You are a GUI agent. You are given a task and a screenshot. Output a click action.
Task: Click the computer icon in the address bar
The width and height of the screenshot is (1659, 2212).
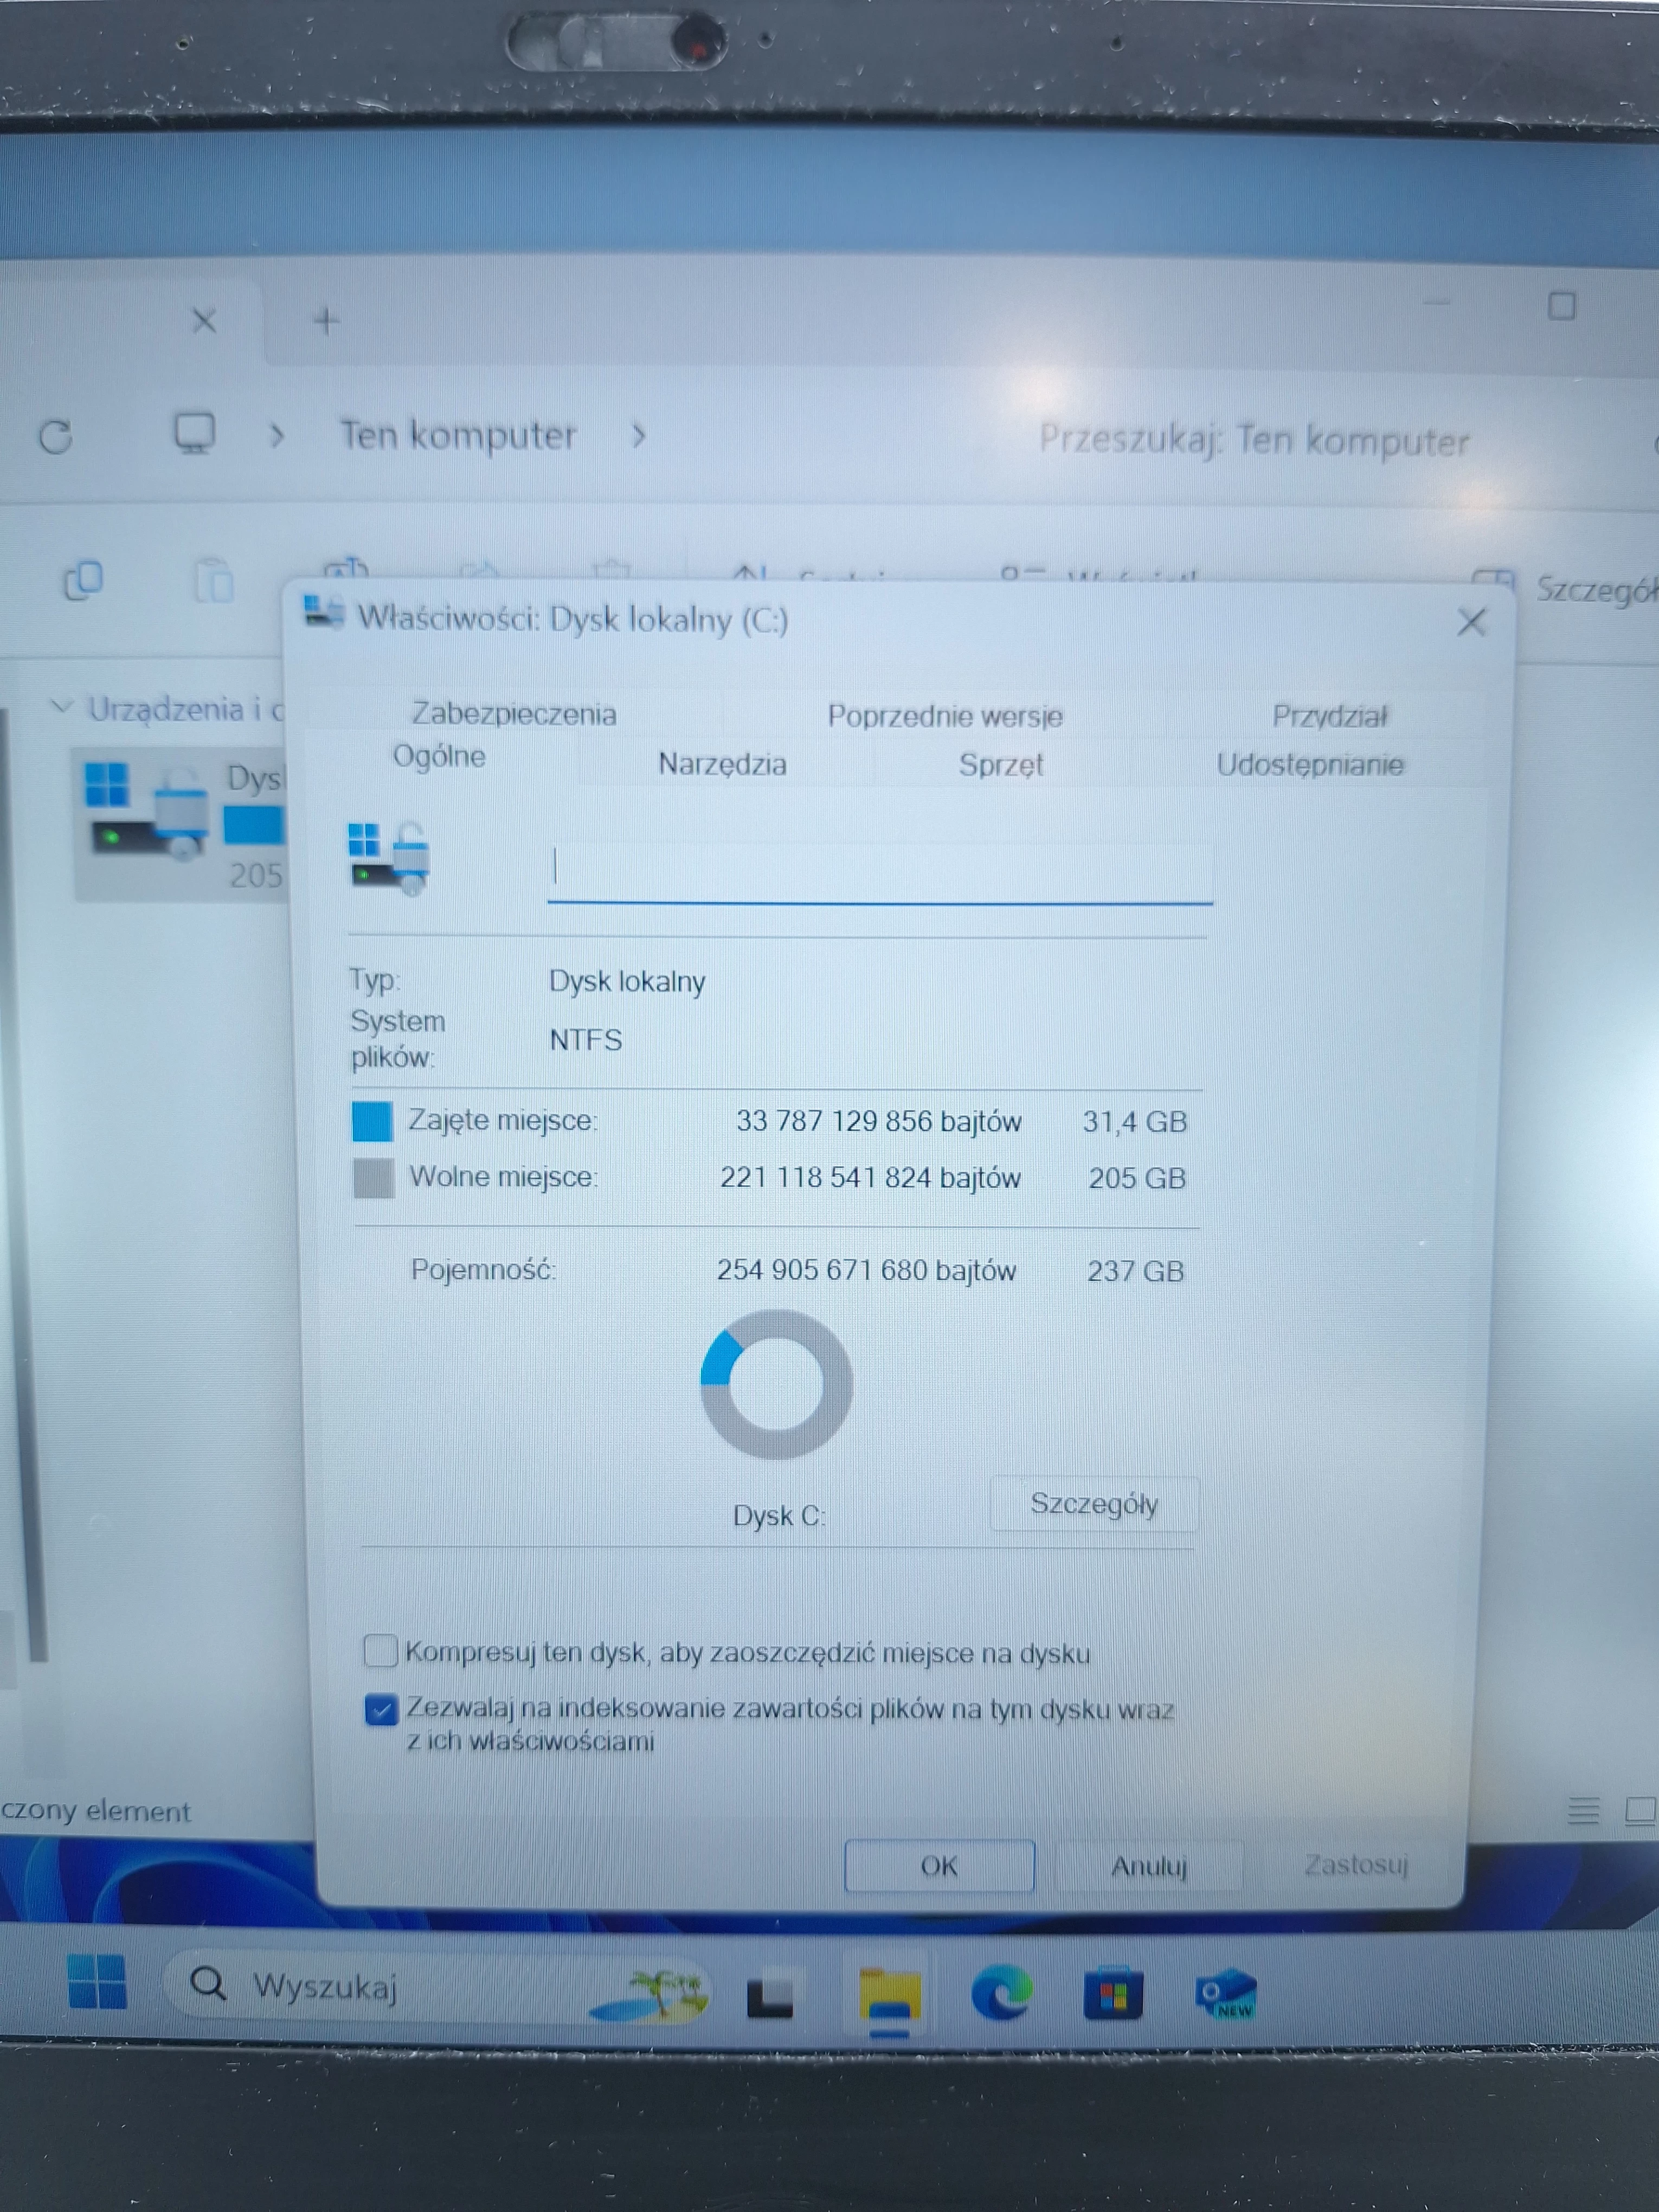tap(194, 434)
